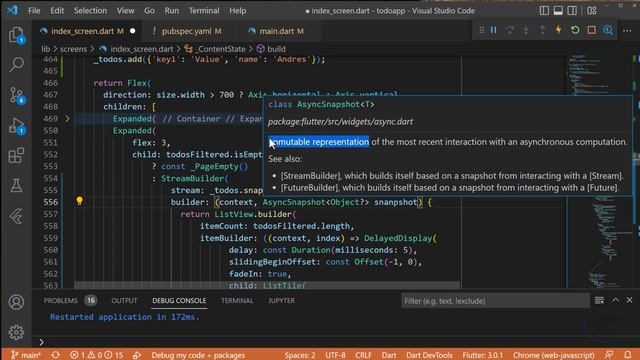The width and height of the screenshot is (640, 360).
Task: Click Debug my code + packages
Action: point(198,355)
